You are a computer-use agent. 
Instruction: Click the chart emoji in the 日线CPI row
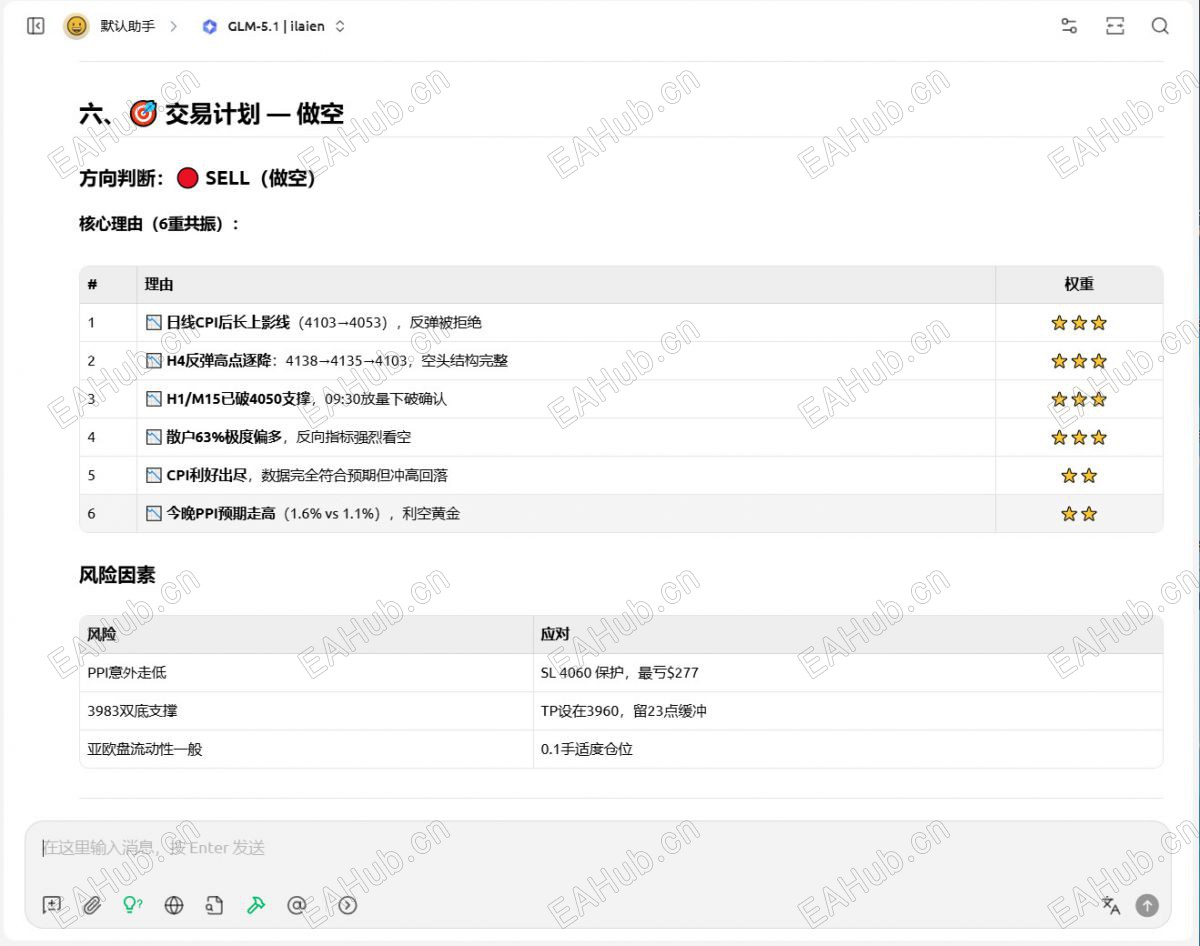[x=153, y=323]
